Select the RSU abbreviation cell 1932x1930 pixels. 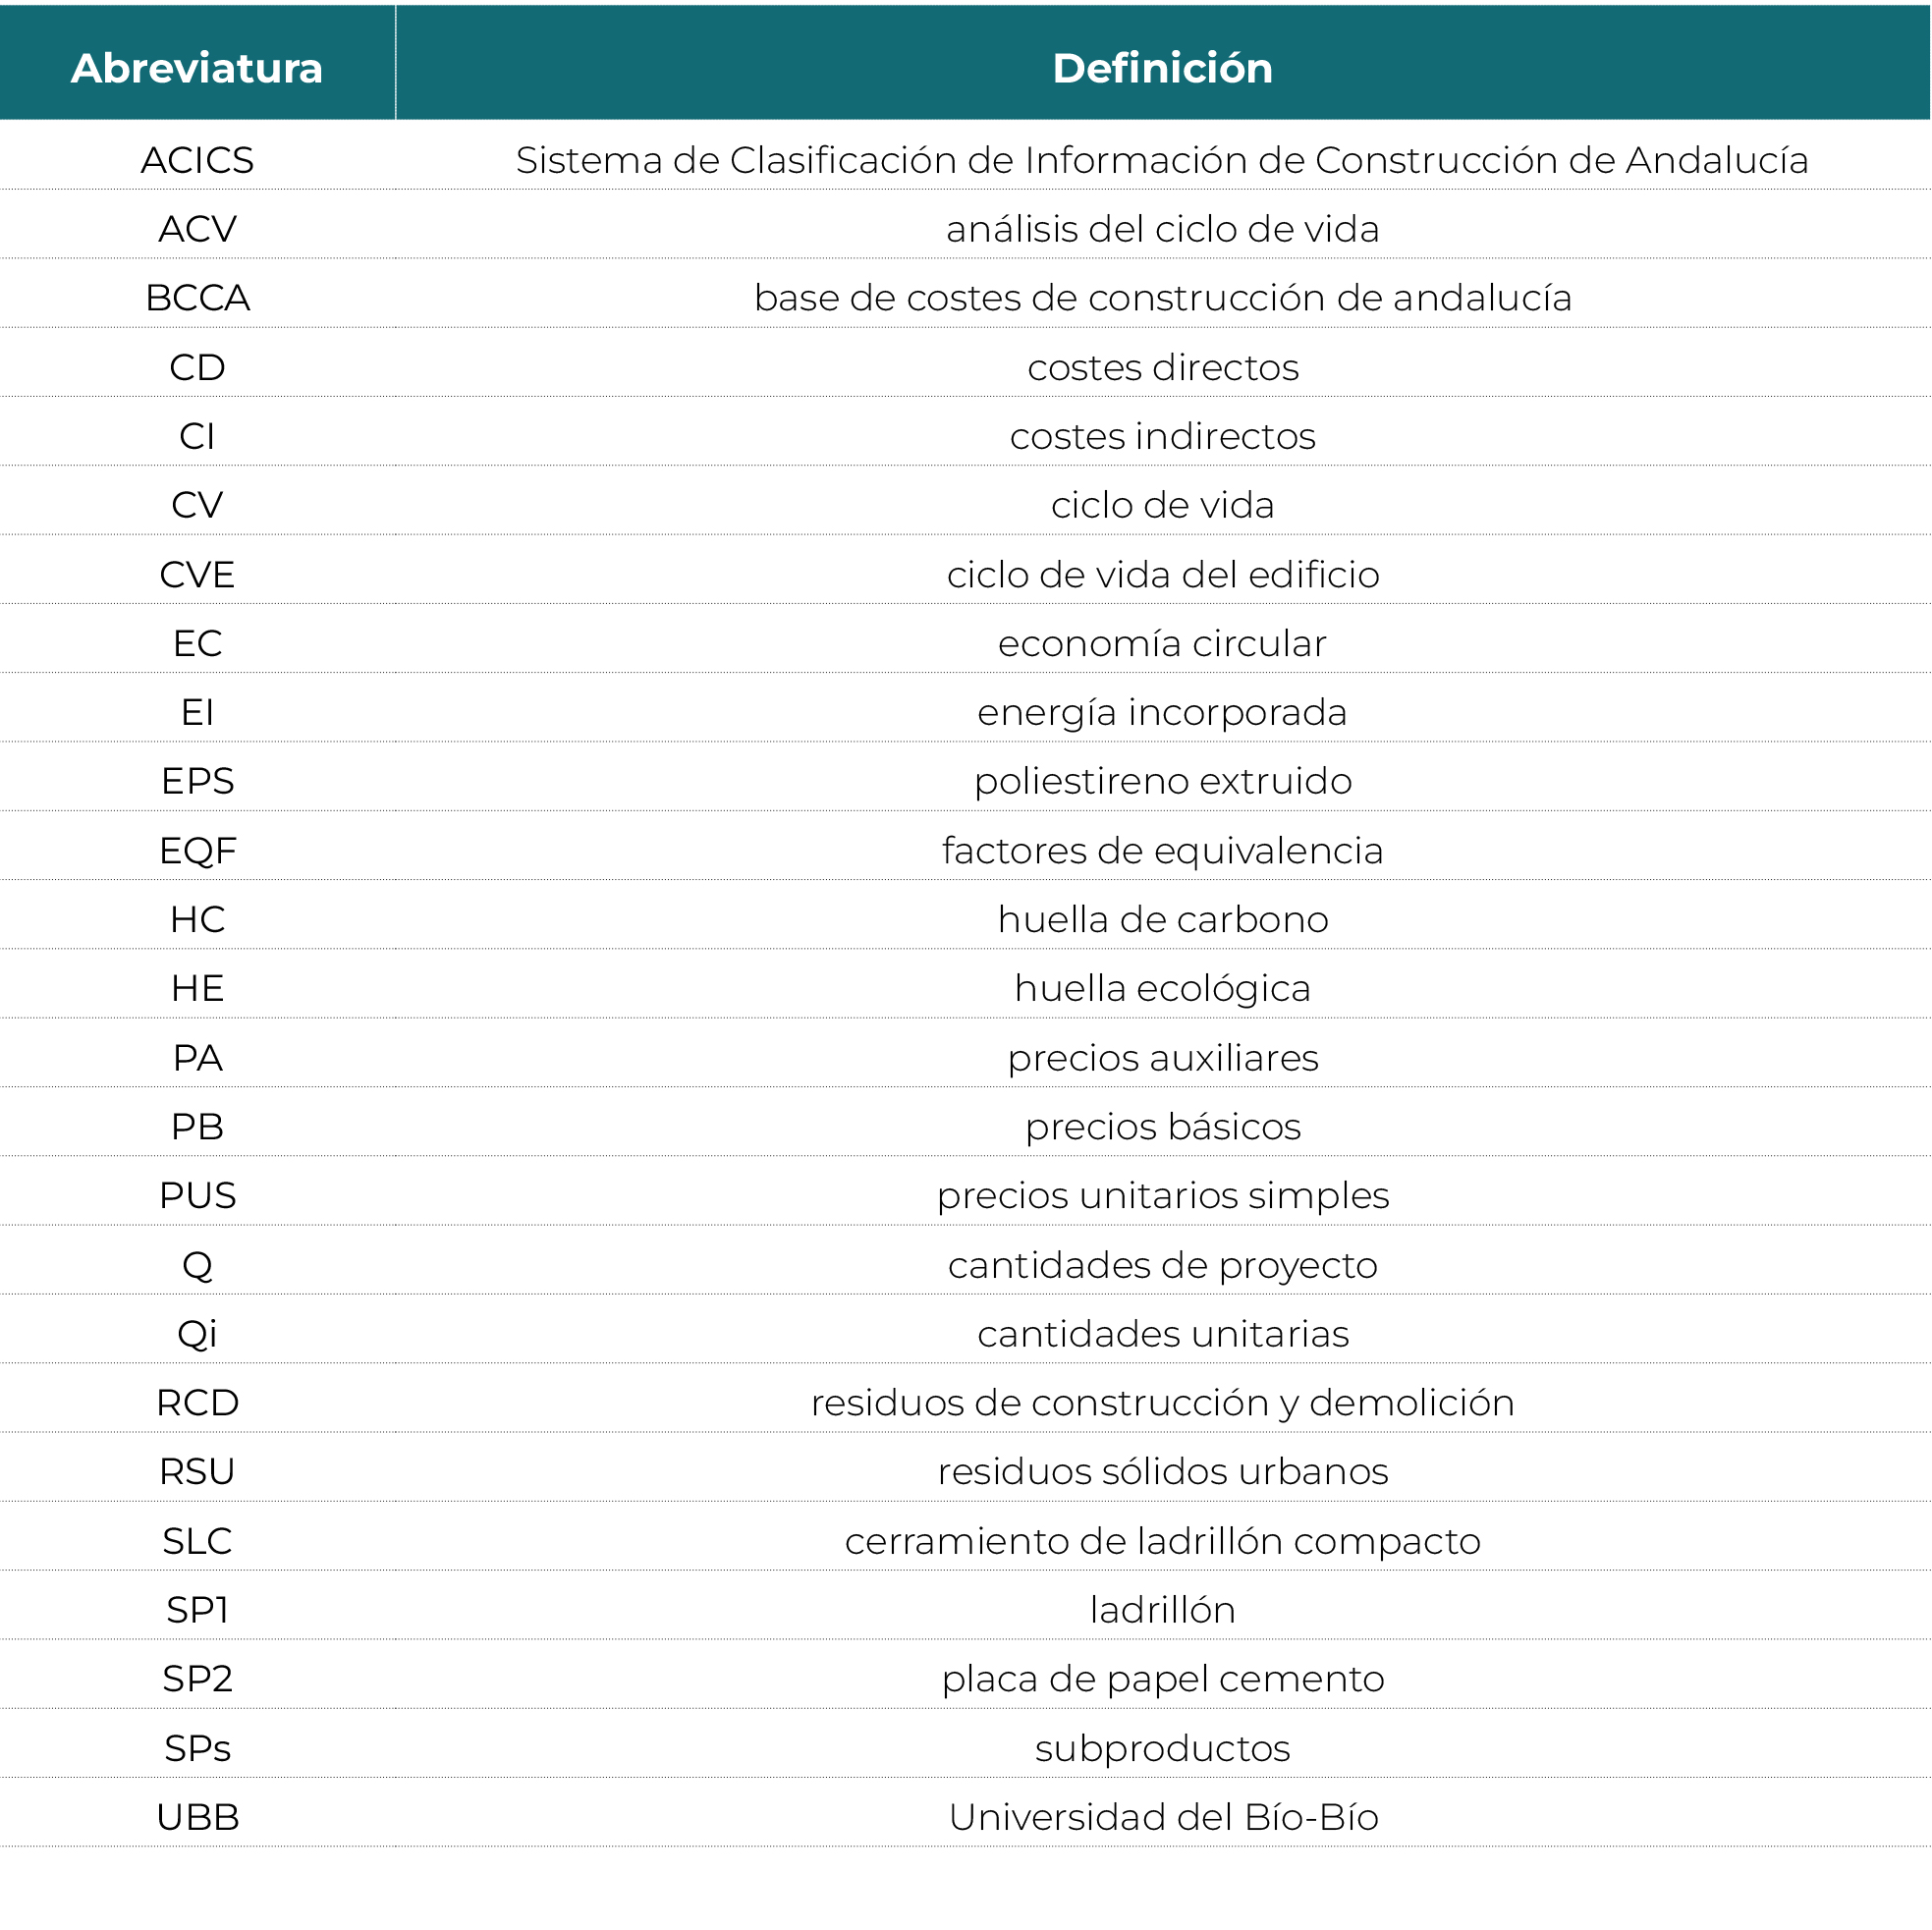point(197,1471)
